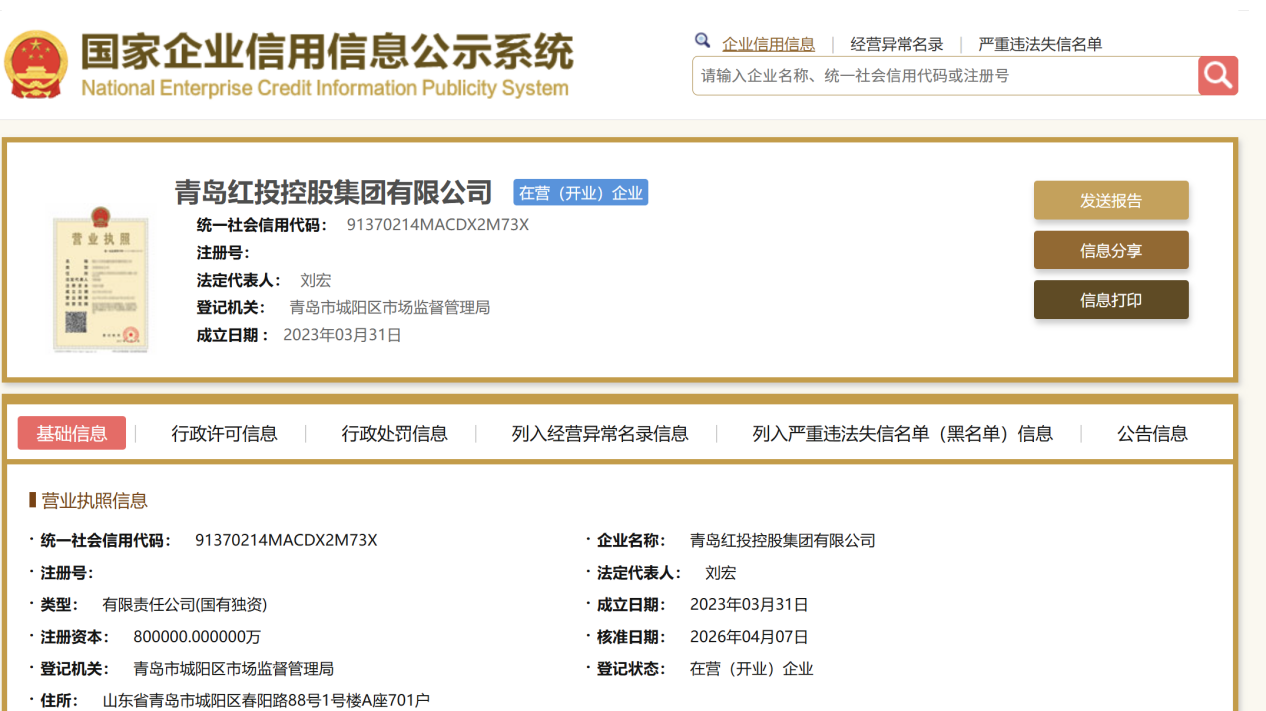The image size is (1266, 711).
Task: Open the 行政许可信息 tab
Action: tap(224, 433)
